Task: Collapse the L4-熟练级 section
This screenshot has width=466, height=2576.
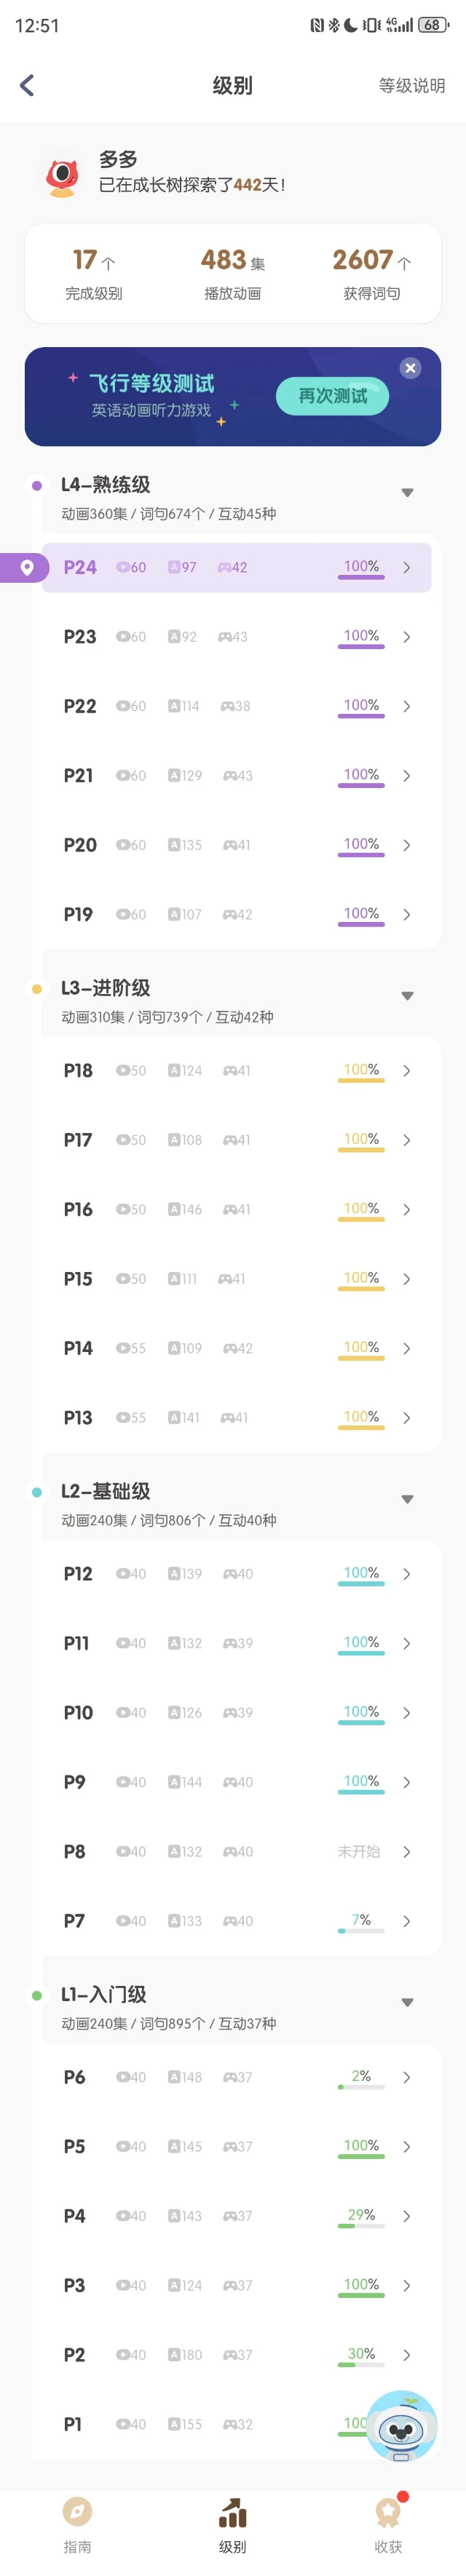Action: 407,492
